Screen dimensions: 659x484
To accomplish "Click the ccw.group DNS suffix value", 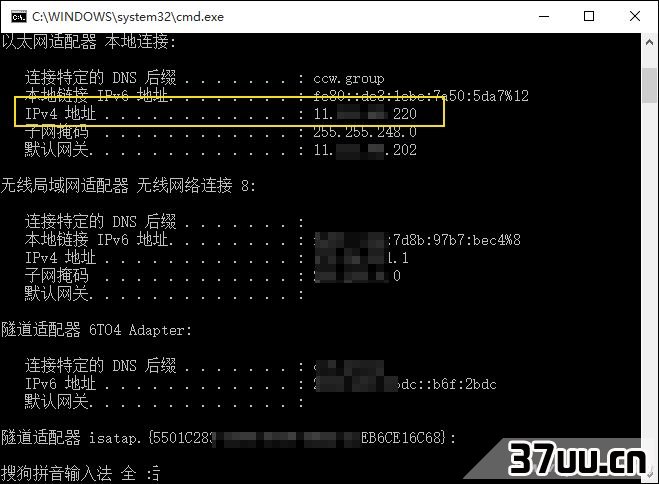I will [348, 79].
